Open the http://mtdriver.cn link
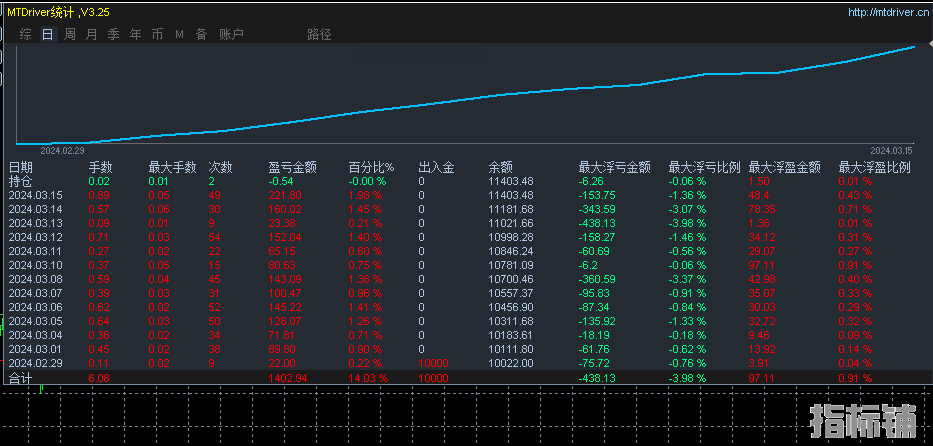 (887, 12)
